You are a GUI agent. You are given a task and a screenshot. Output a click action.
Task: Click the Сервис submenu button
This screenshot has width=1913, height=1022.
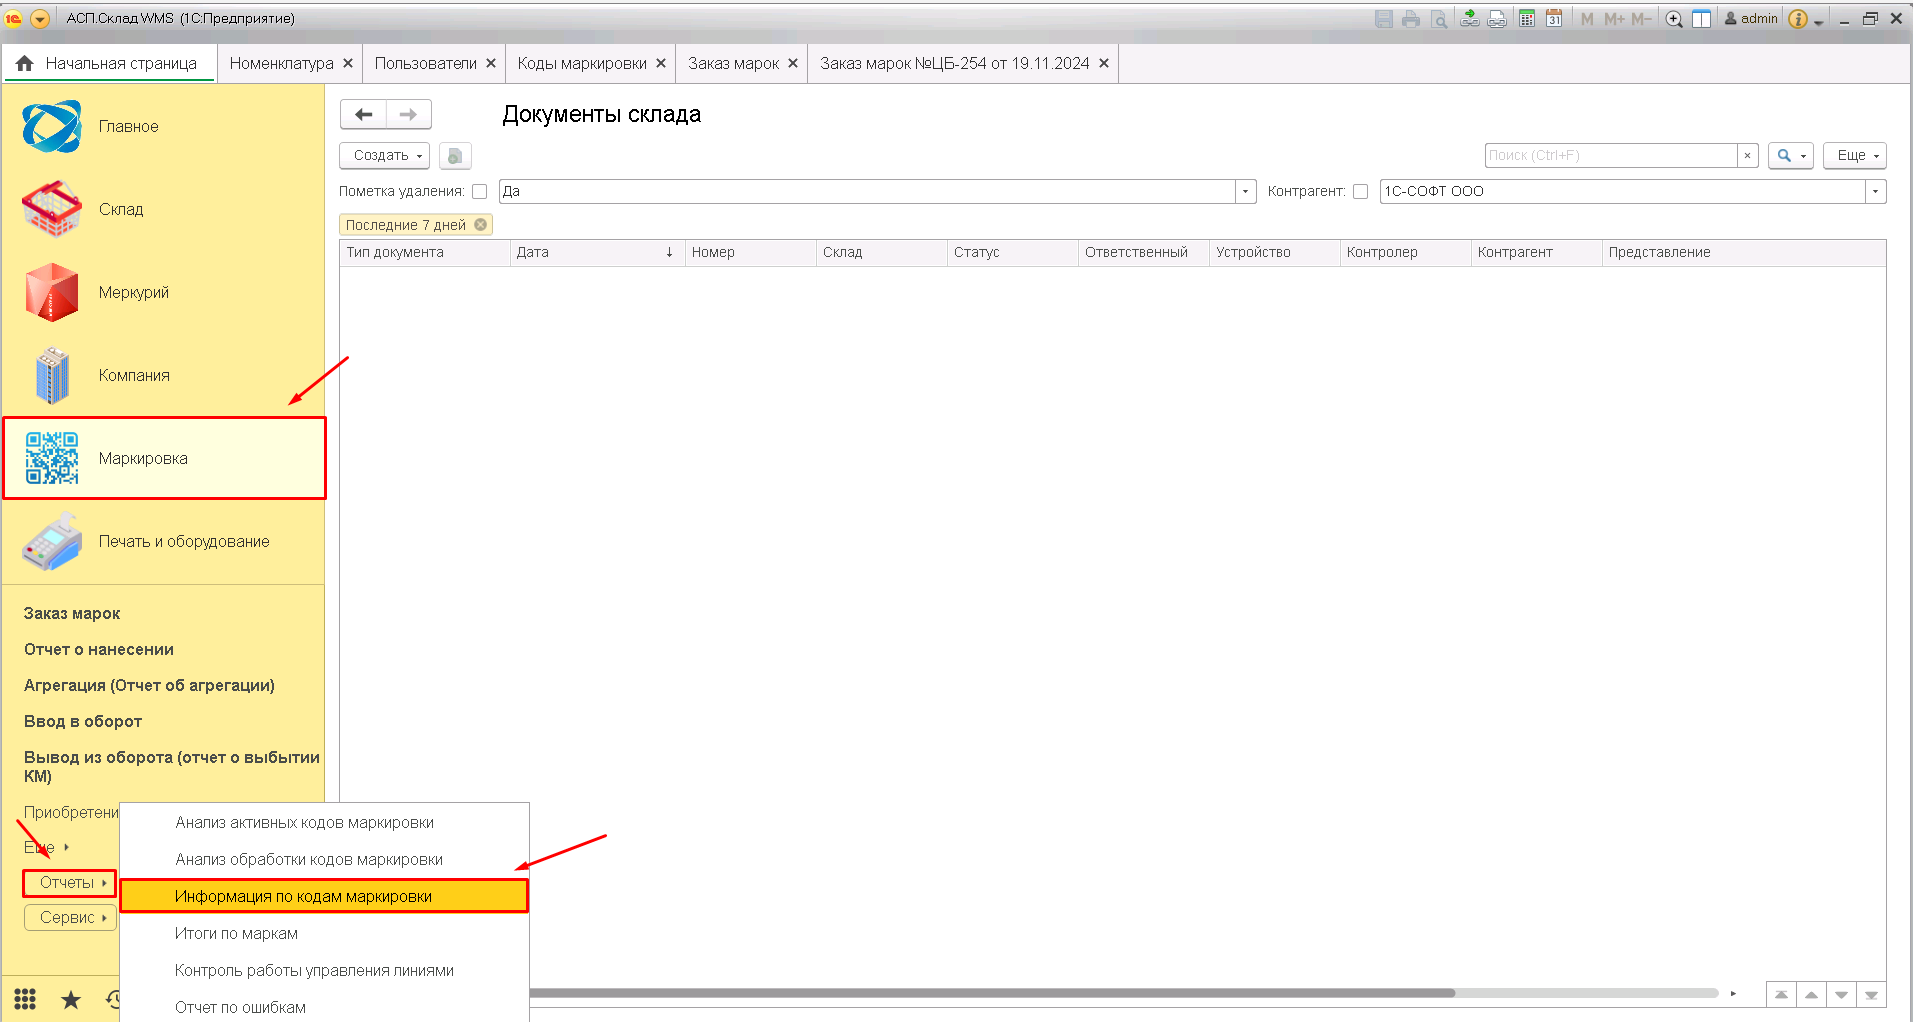tap(70, 917)
